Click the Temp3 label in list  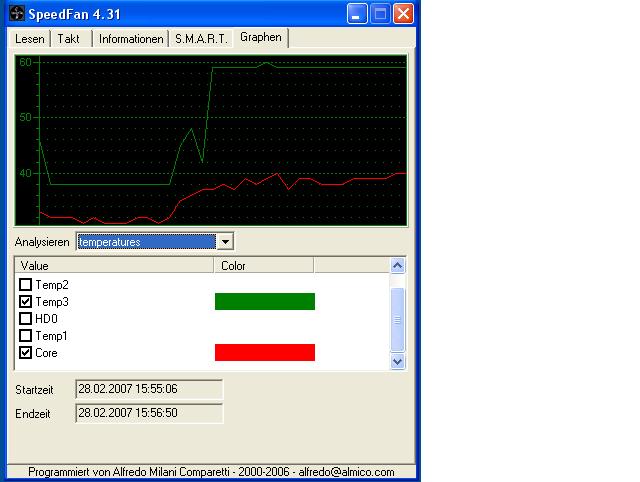click(52, 302)
